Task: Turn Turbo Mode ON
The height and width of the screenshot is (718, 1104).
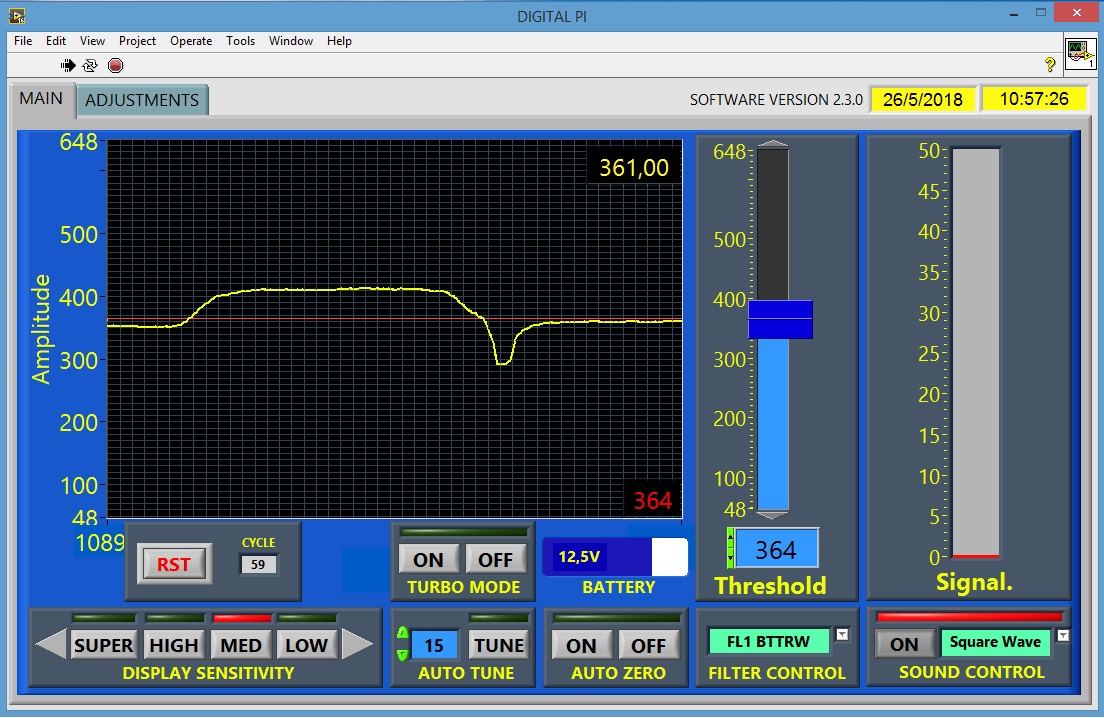Action: [429, 559]
